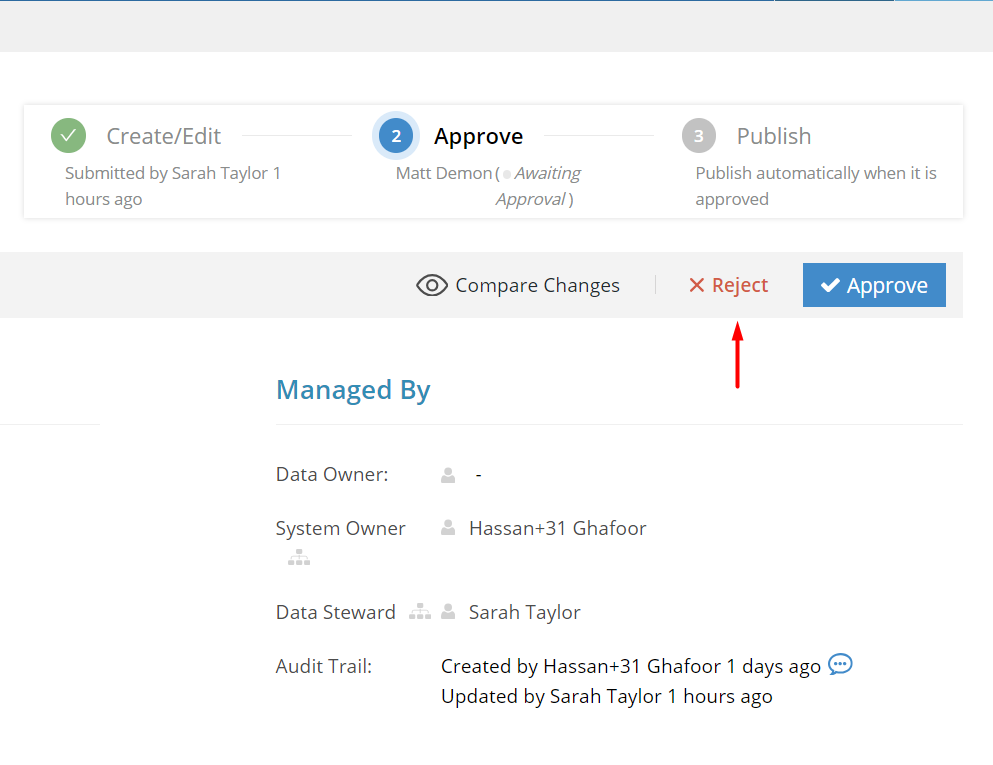
Task: Click the Awaiting Approval status dot
Action: tap(507, 174)
